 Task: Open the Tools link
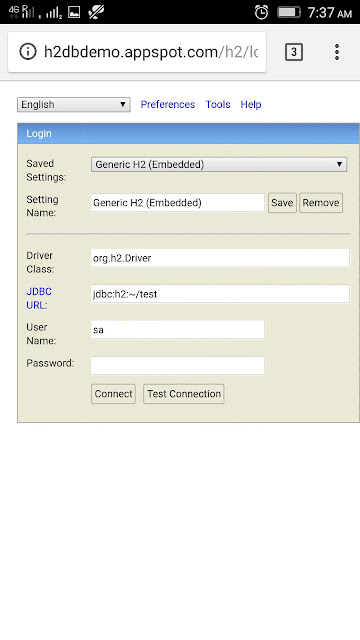point(218,104)
